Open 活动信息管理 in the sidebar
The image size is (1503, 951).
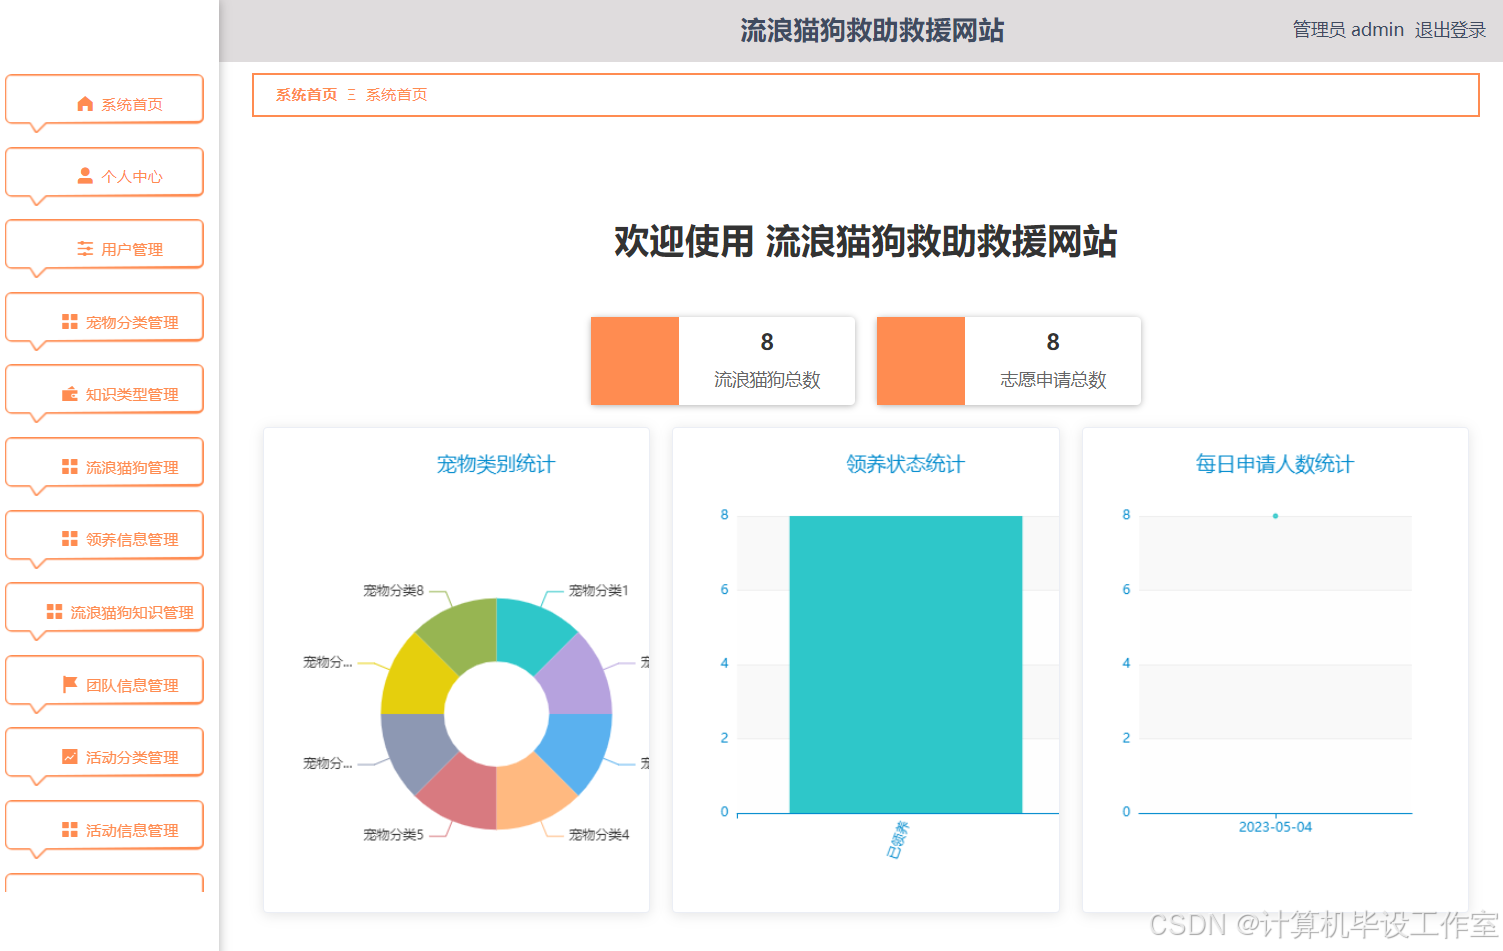[104, 826]
